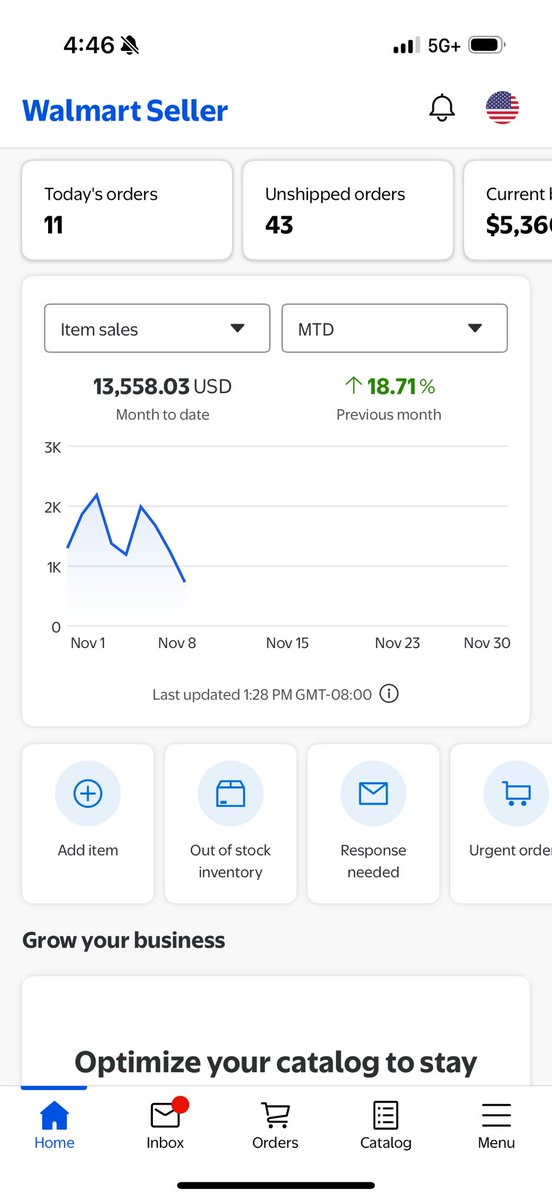This screenshot has width=552, height=1200.
Task: Tap the Previous month caption
Action: click(x=389, y=414)
